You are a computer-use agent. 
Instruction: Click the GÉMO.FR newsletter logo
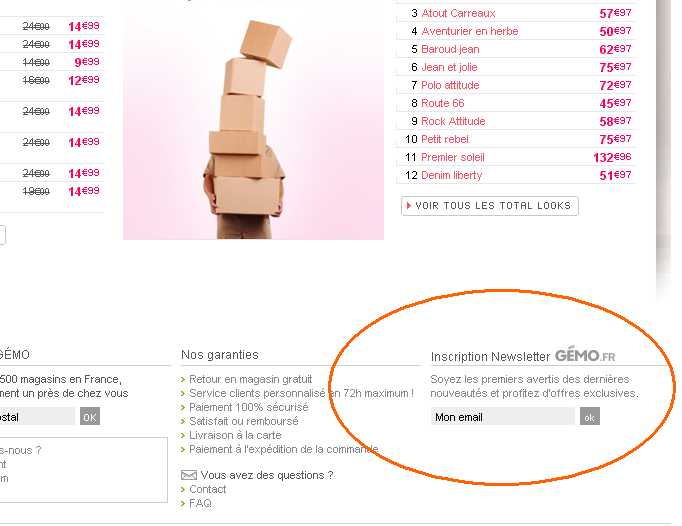pos(585,356)
